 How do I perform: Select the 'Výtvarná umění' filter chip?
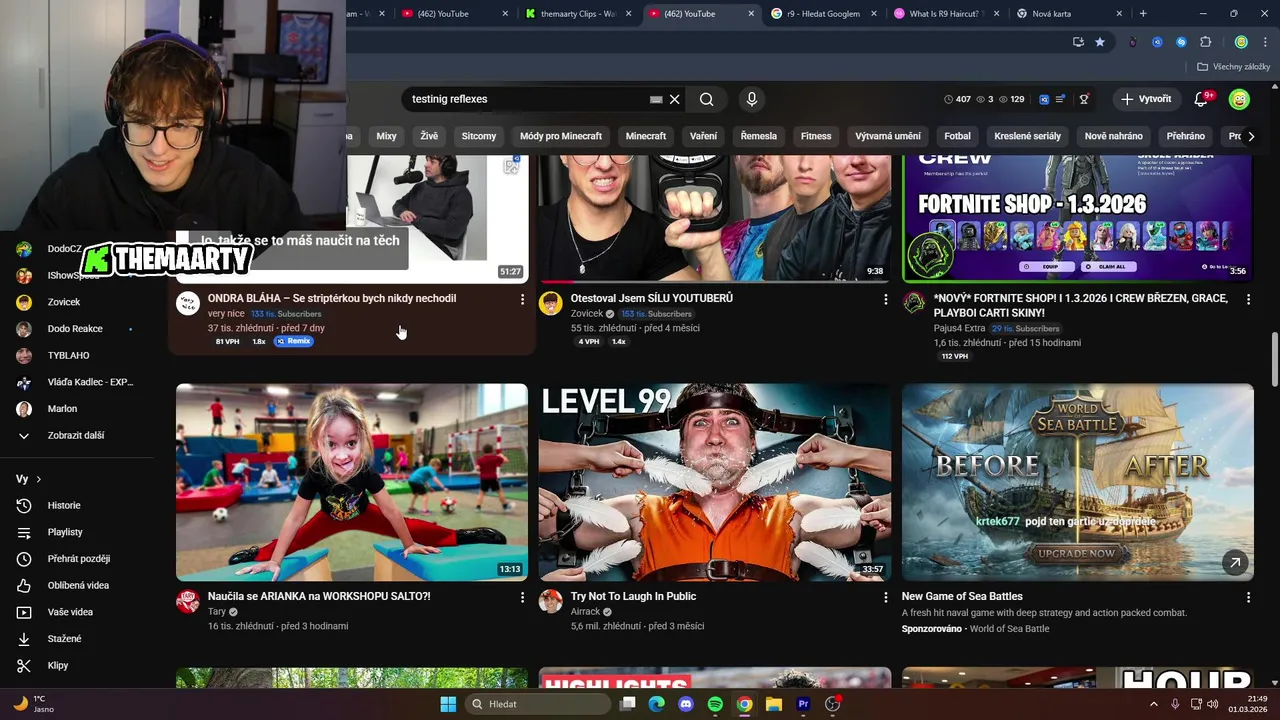click(888, 136)
